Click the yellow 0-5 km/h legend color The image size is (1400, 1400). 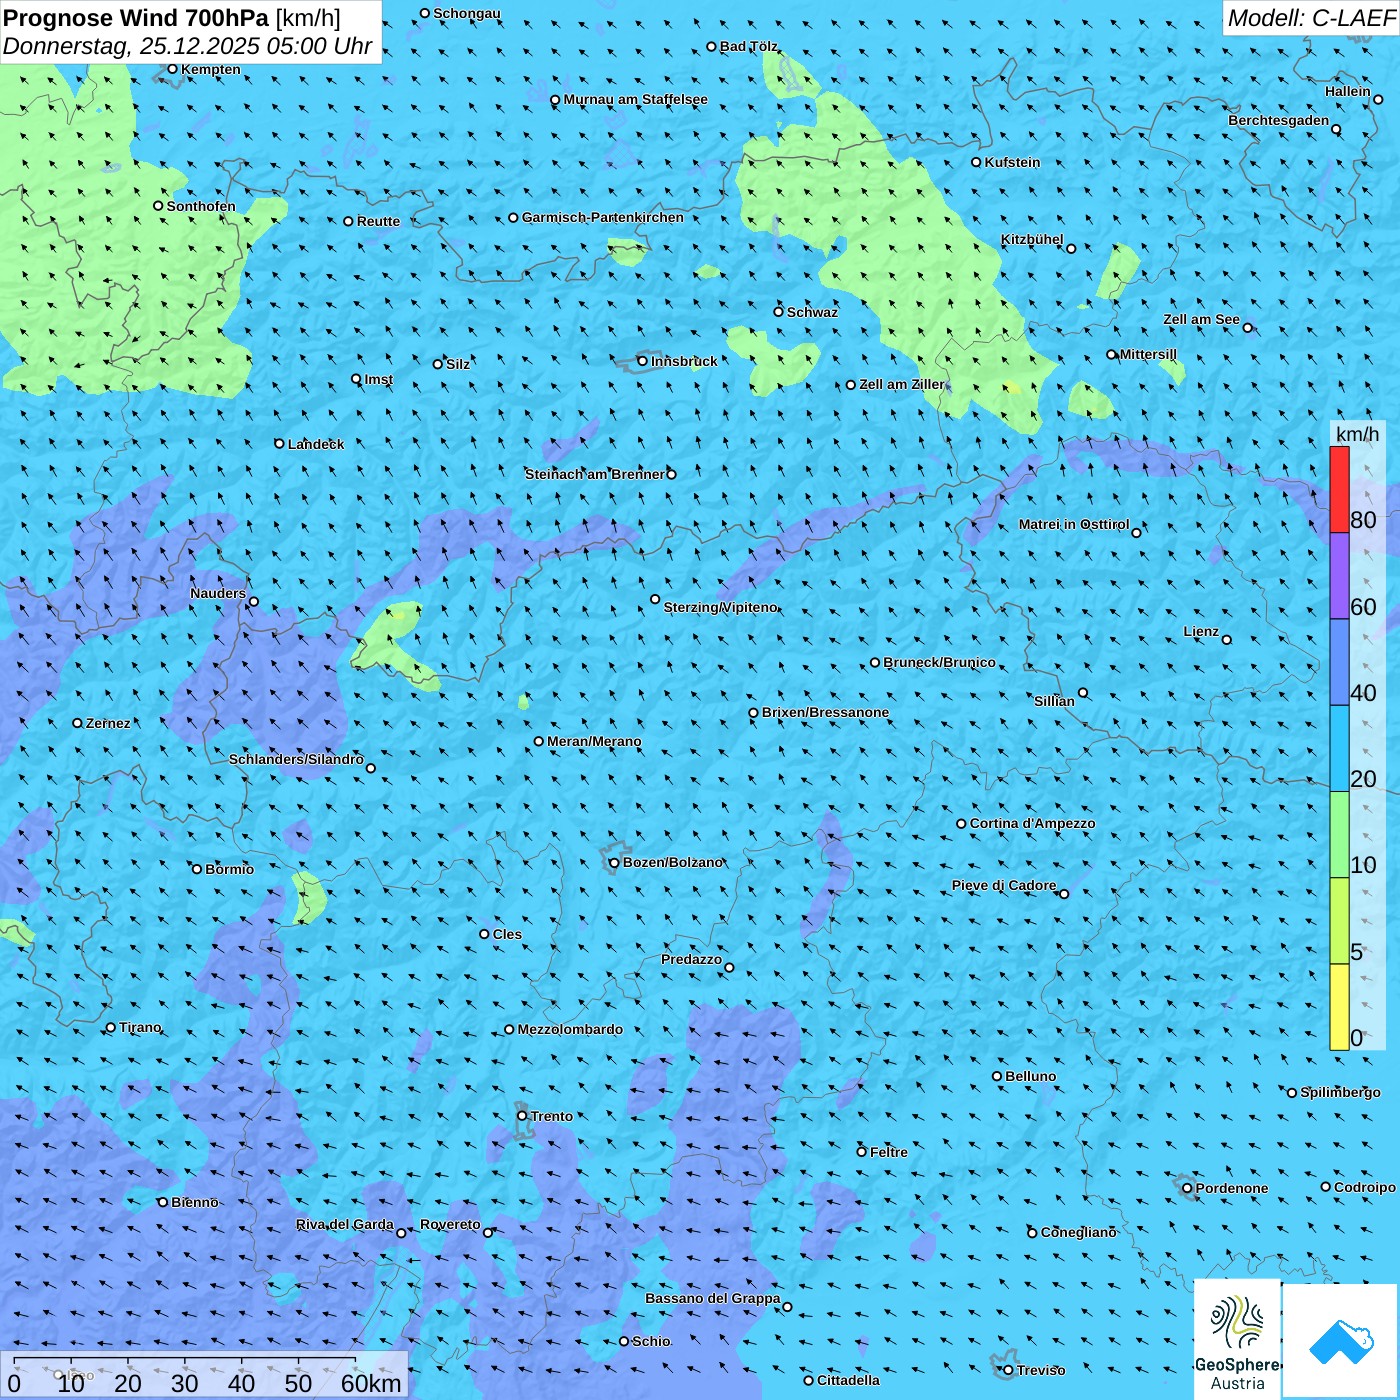coord(1339,1007)
